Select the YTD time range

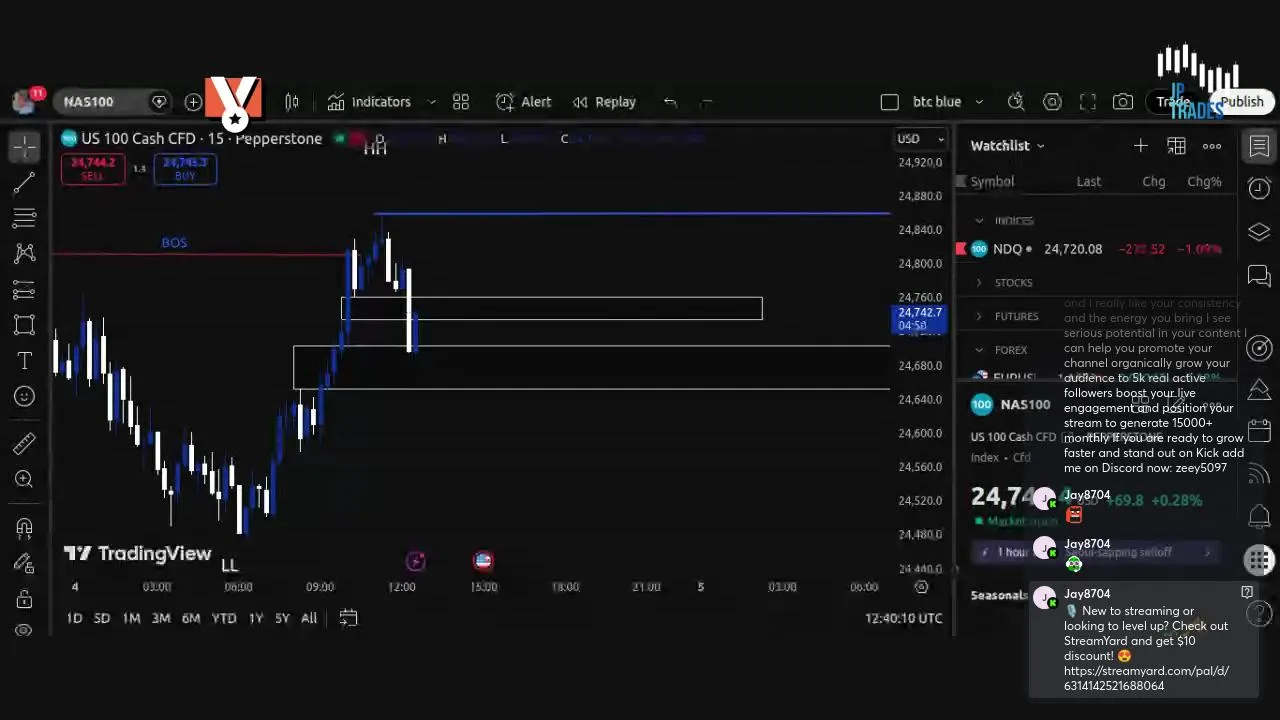(224, 618)
